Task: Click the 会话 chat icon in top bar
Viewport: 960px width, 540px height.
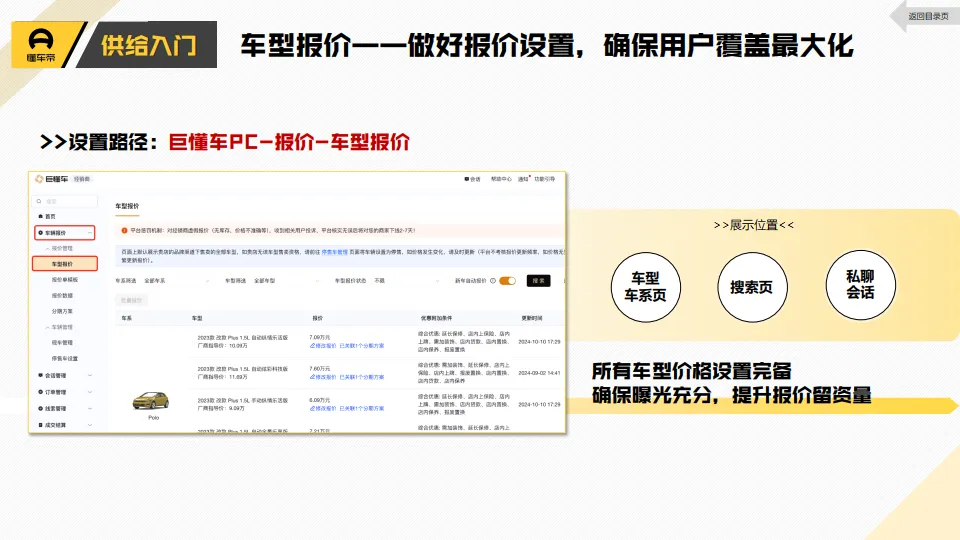Action: (467, 179)
